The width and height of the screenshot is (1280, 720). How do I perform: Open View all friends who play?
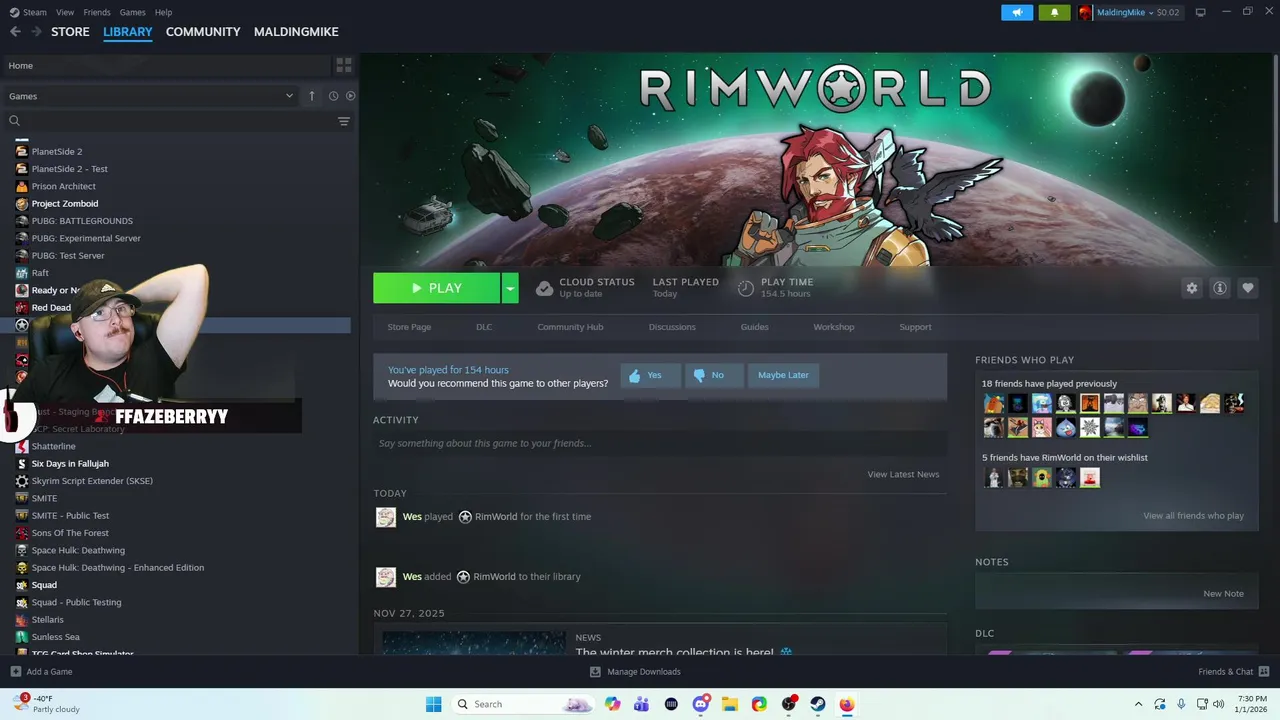(1194, 516)
